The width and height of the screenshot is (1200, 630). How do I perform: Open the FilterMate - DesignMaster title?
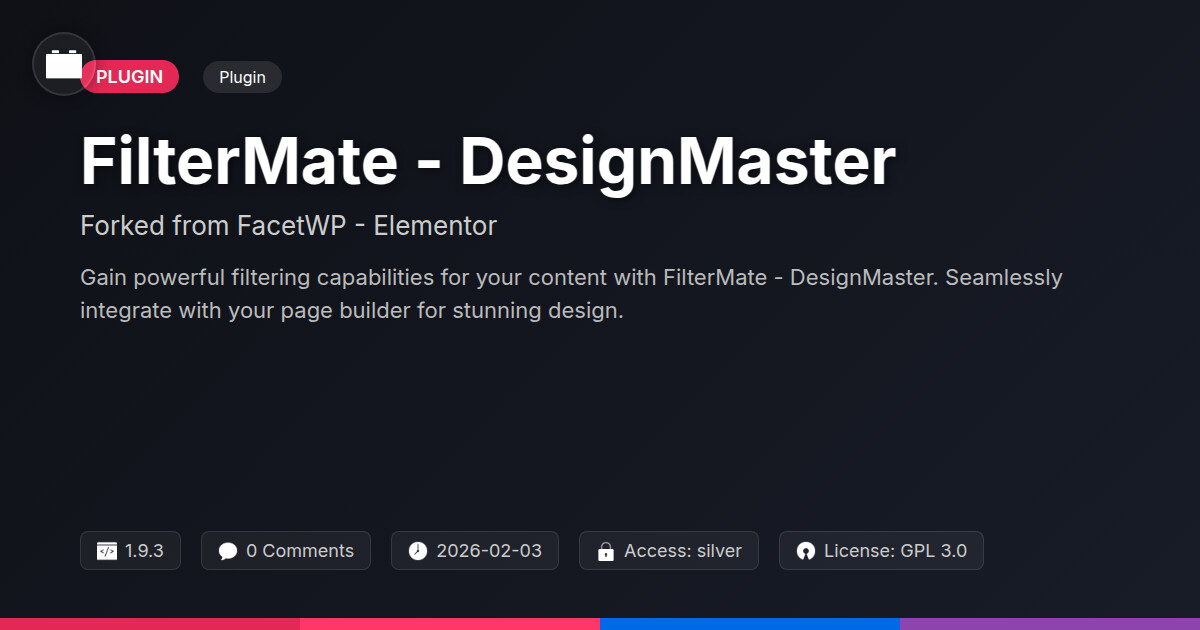pos(488,163)
